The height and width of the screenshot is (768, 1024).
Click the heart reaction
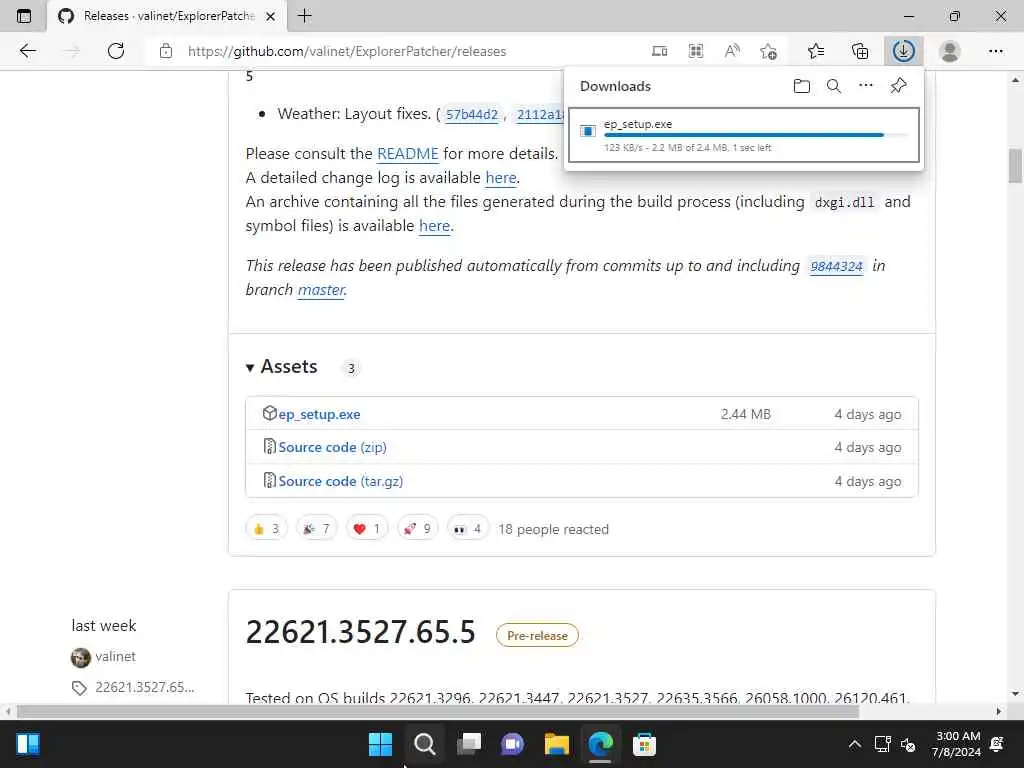pos(367,529)
